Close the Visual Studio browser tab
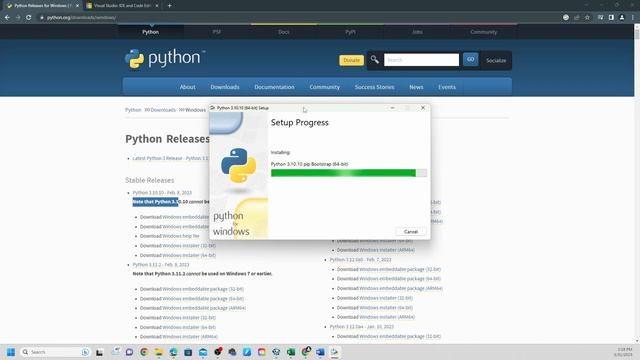640x360 pixels. (x=157, y=6)
